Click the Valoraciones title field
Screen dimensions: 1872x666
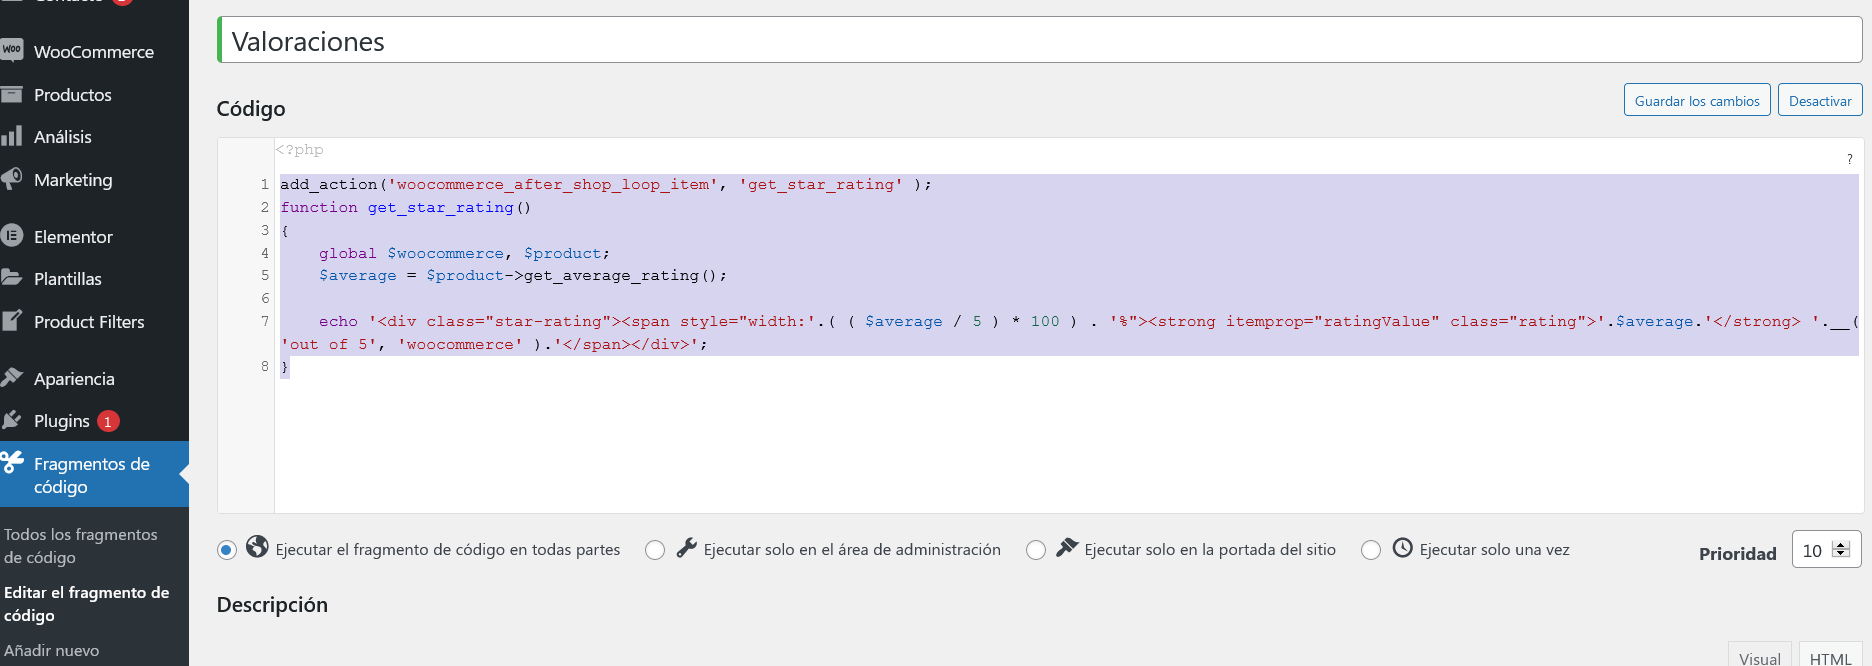point(1040,41)
